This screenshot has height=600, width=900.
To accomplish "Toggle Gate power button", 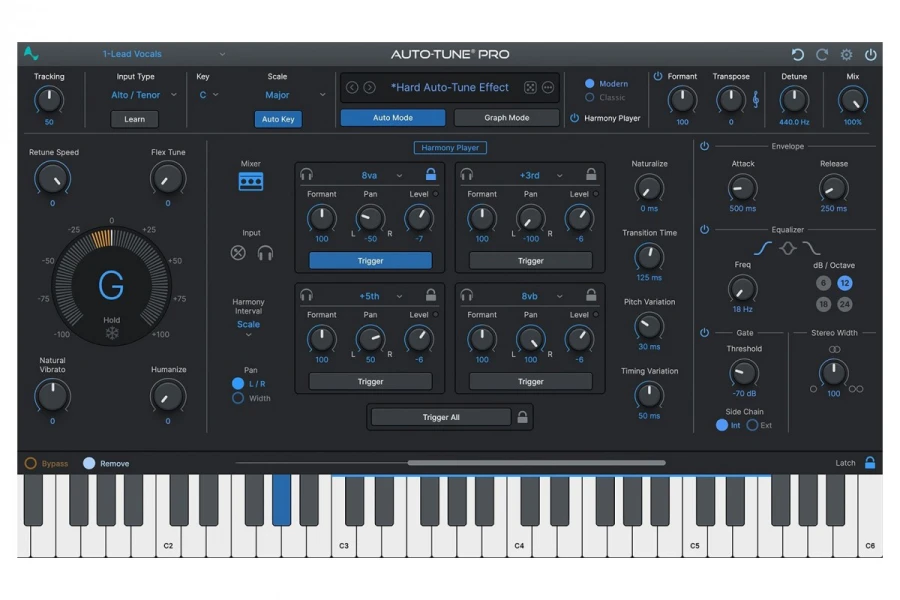I will [704, 333].
